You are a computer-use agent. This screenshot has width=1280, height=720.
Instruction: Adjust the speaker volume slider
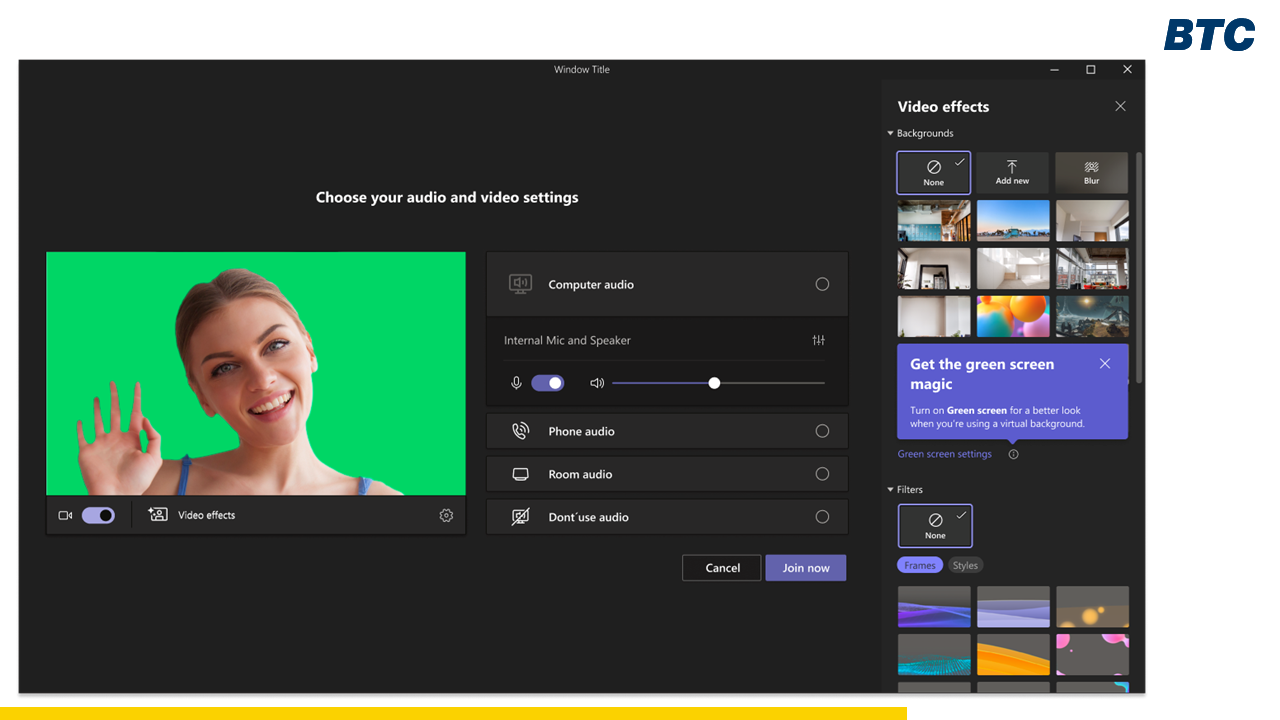[x=718, y=383]
